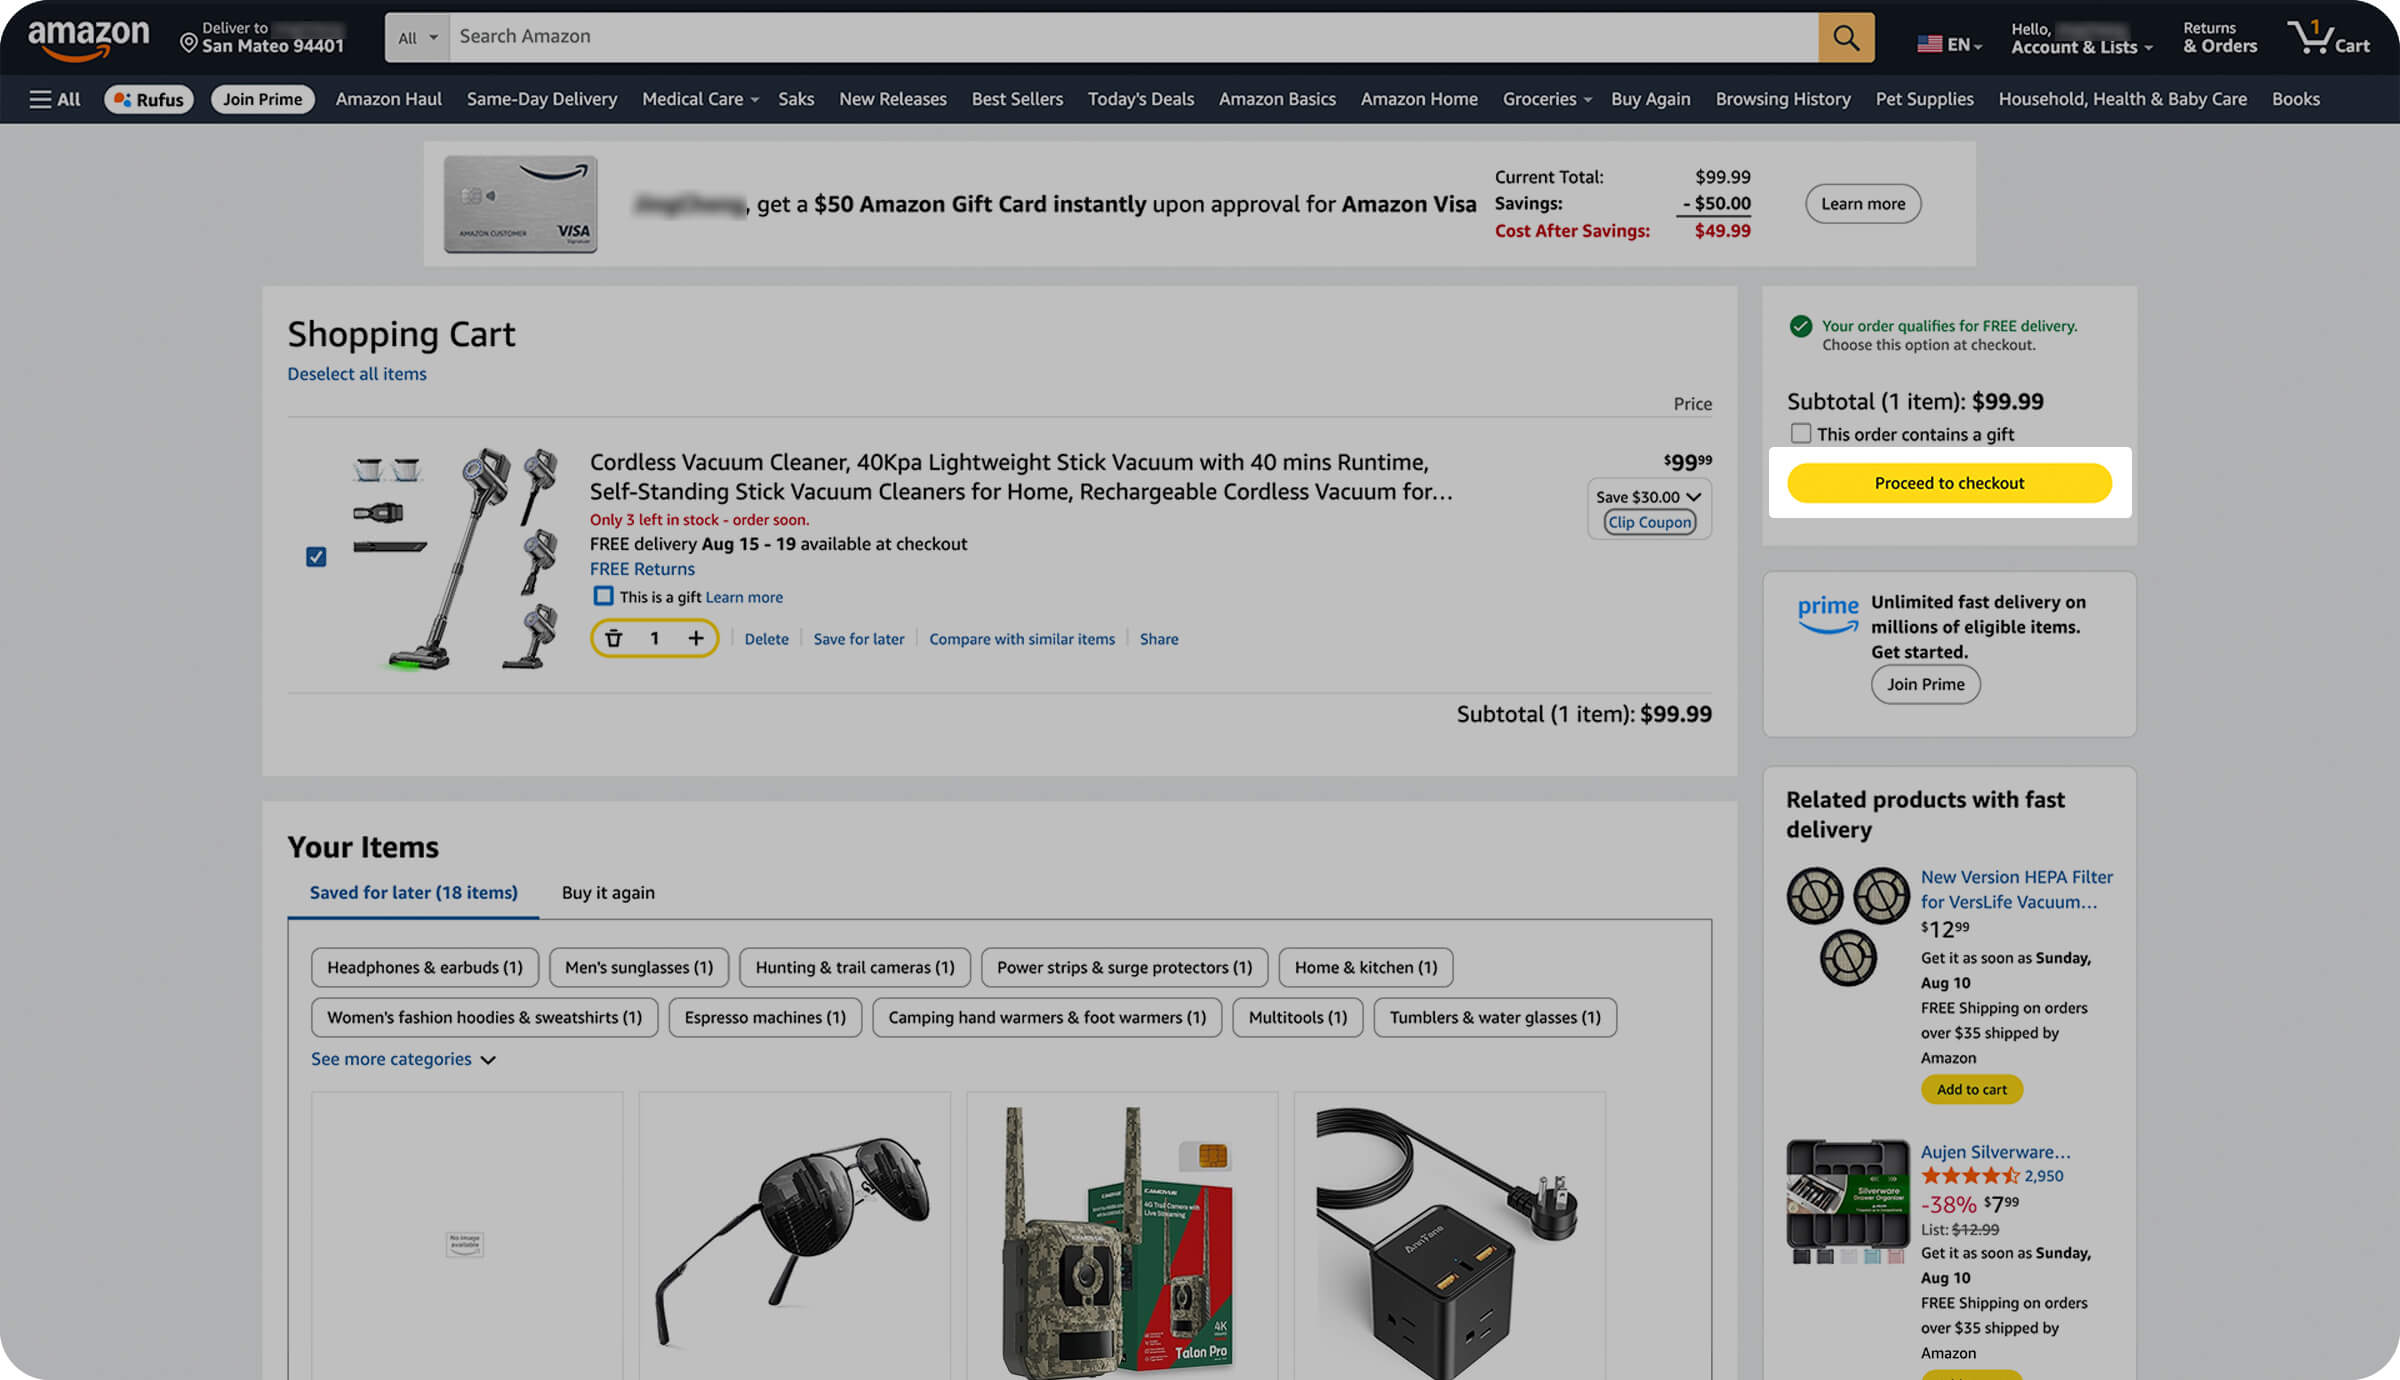Click Share link
Screen dimensions: 2400x1380
point(1159,639)
